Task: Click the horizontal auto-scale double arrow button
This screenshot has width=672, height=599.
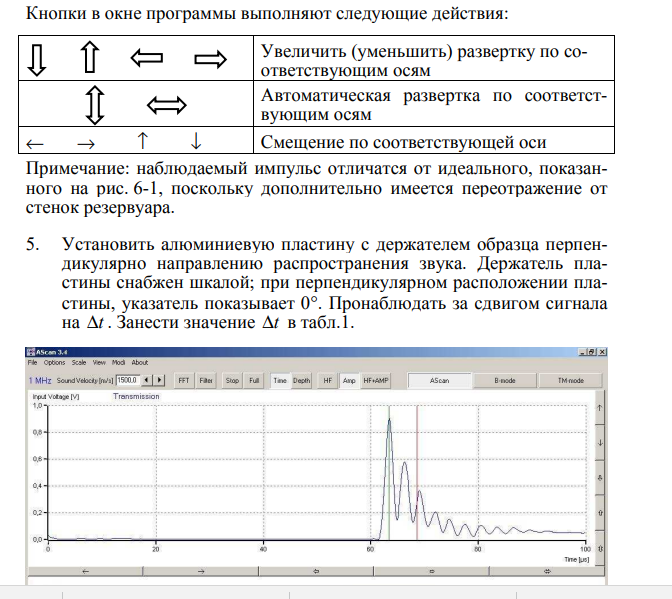Action: [547, 571]
